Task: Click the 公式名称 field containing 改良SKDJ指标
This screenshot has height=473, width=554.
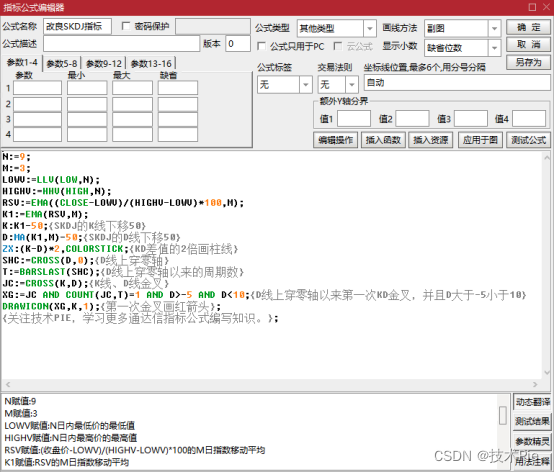Action: pos(77,26)
